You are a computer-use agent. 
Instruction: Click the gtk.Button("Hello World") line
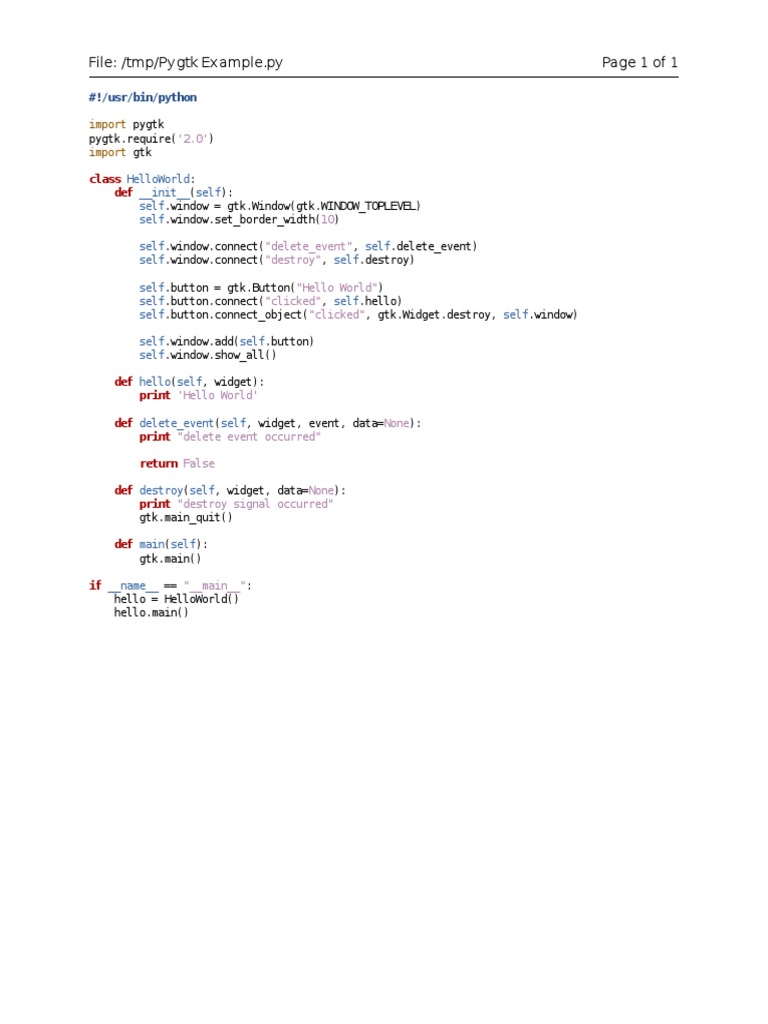[x=261, y=287]
